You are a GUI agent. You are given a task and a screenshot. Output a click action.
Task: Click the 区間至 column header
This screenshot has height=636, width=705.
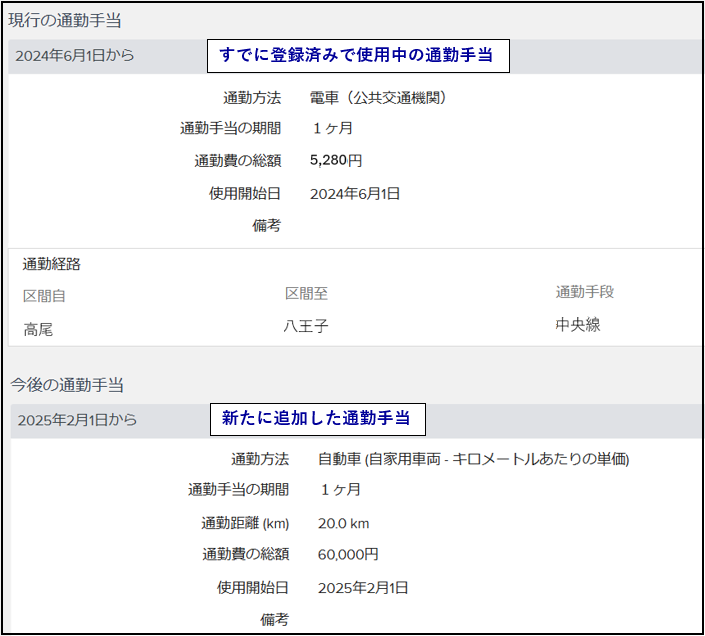tap(307, 294)
